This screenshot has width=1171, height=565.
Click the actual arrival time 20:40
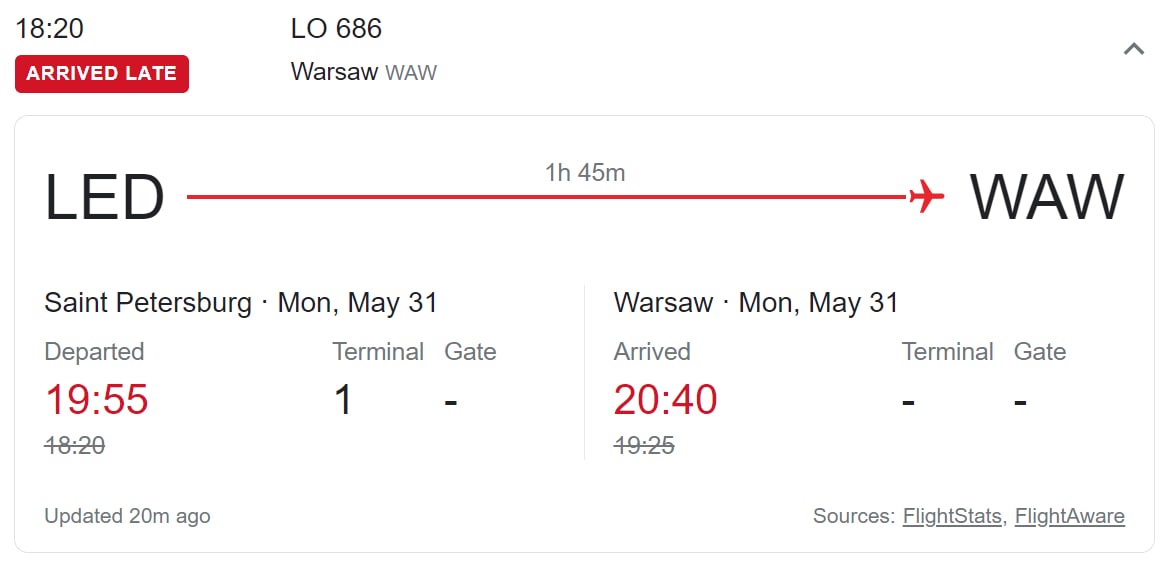coord(665,400)
